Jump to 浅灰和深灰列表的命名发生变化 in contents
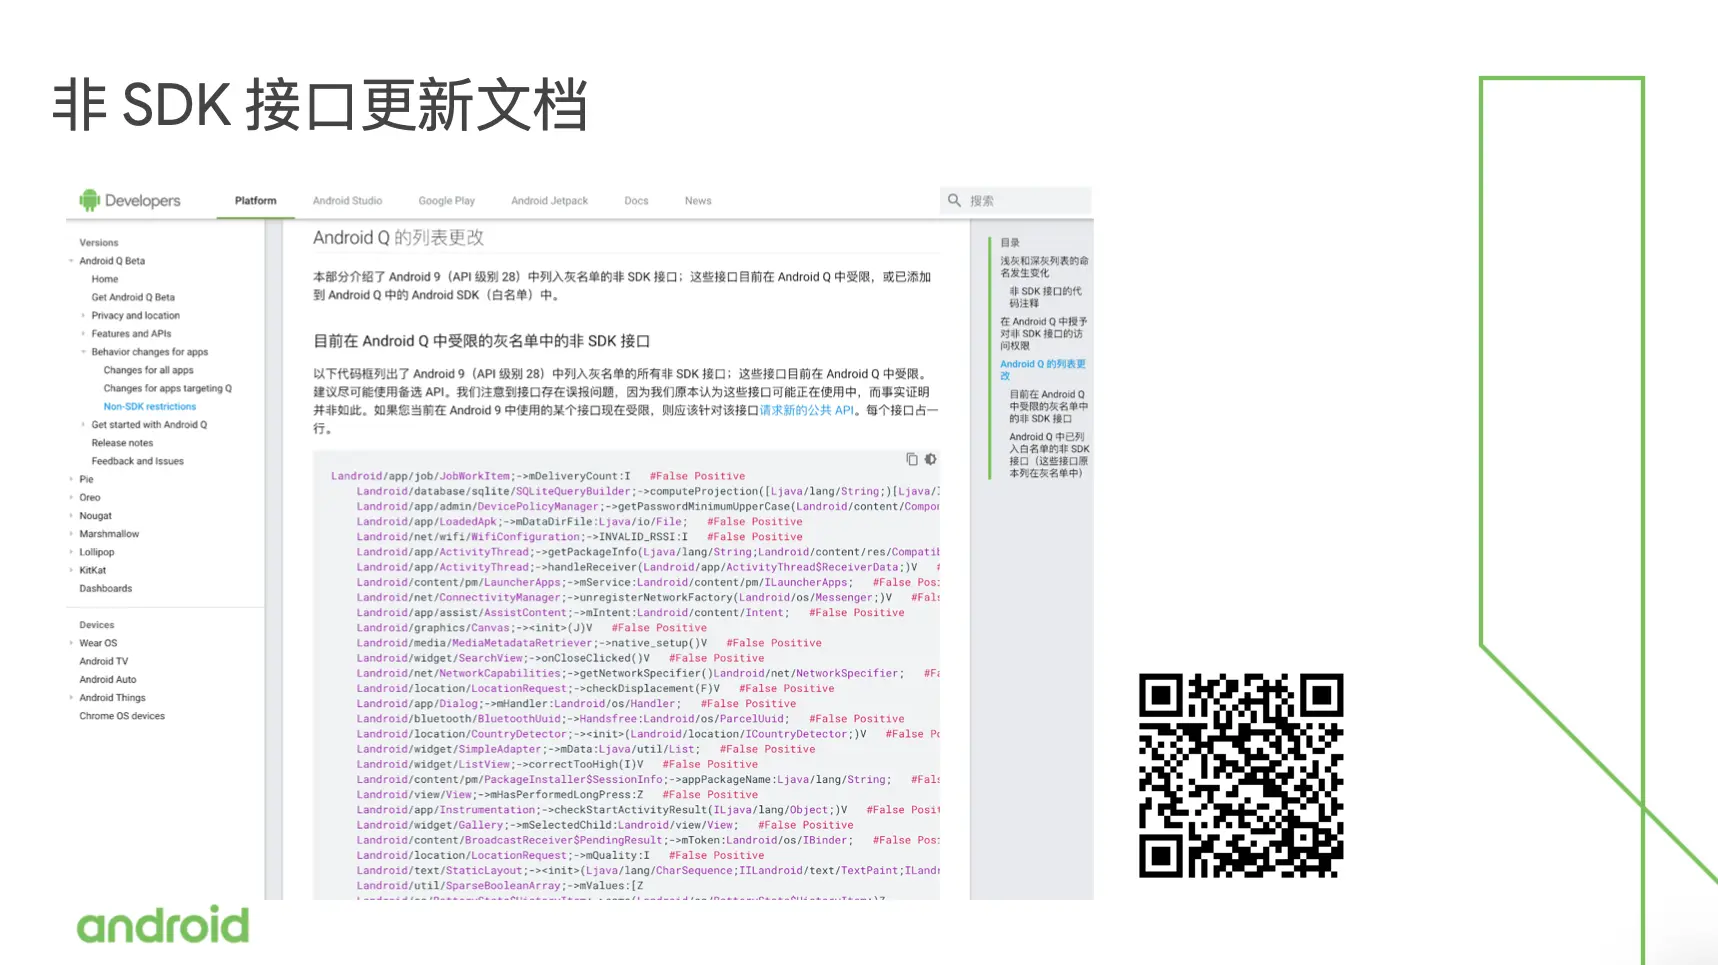The image size is (1718, 965). click(x=1044, y=266)
